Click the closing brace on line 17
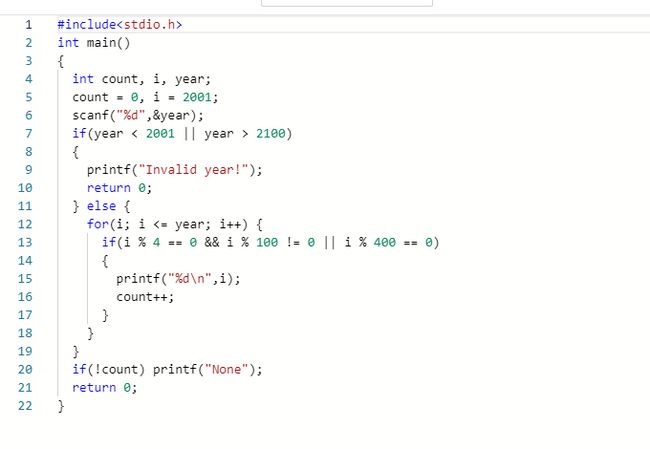 point(105,315)
